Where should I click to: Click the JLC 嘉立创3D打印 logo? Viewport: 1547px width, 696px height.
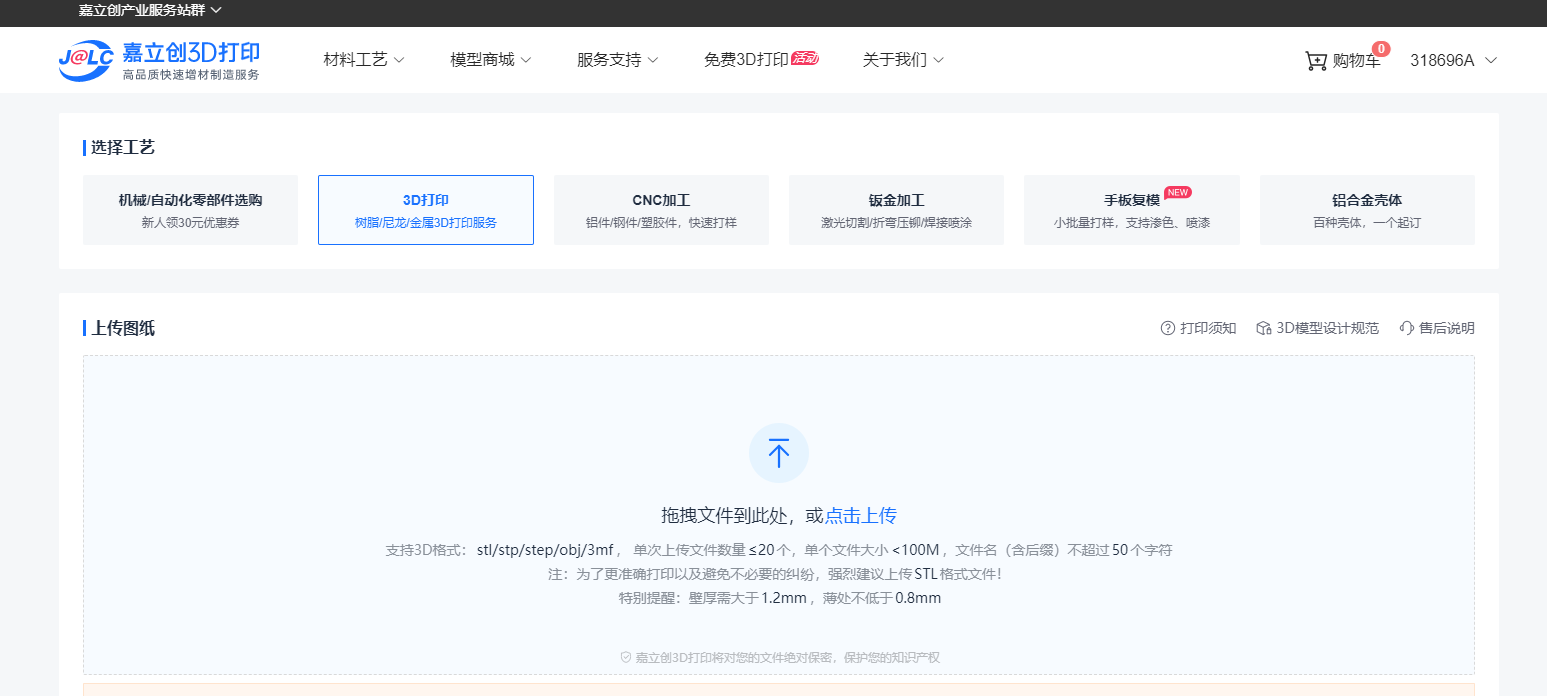159,60
